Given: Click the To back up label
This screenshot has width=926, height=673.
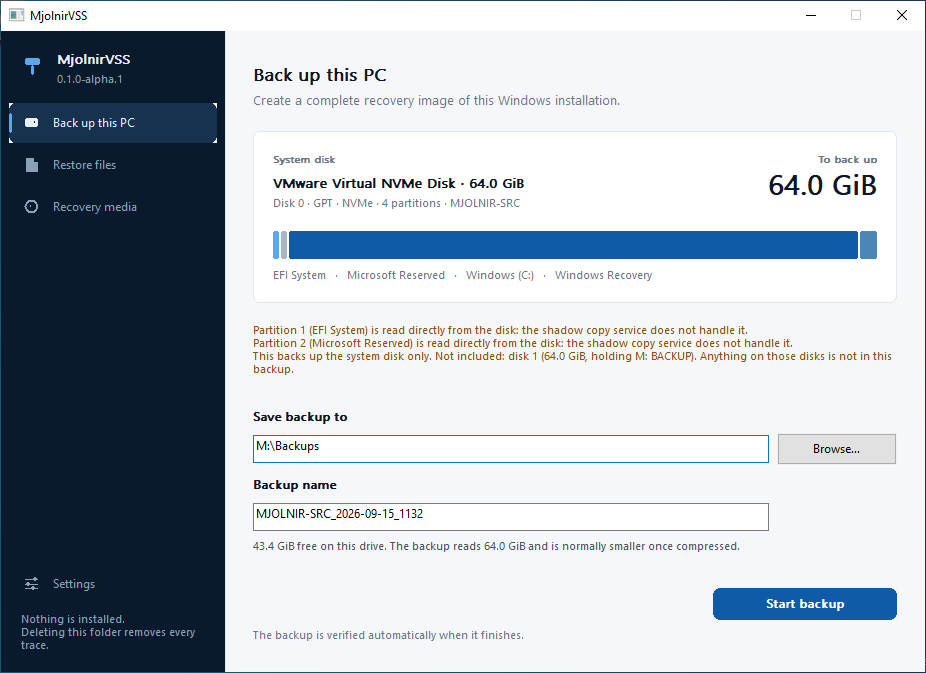Looking at the screenshot, I should 847,159.
